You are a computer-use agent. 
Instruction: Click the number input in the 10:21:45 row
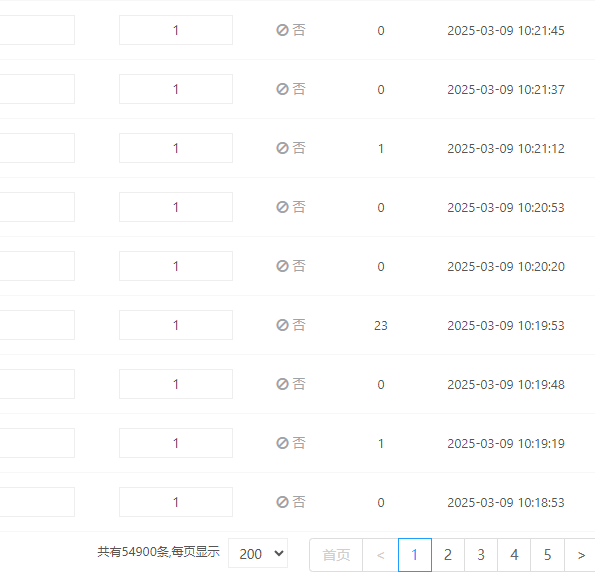tap(176, 30)
